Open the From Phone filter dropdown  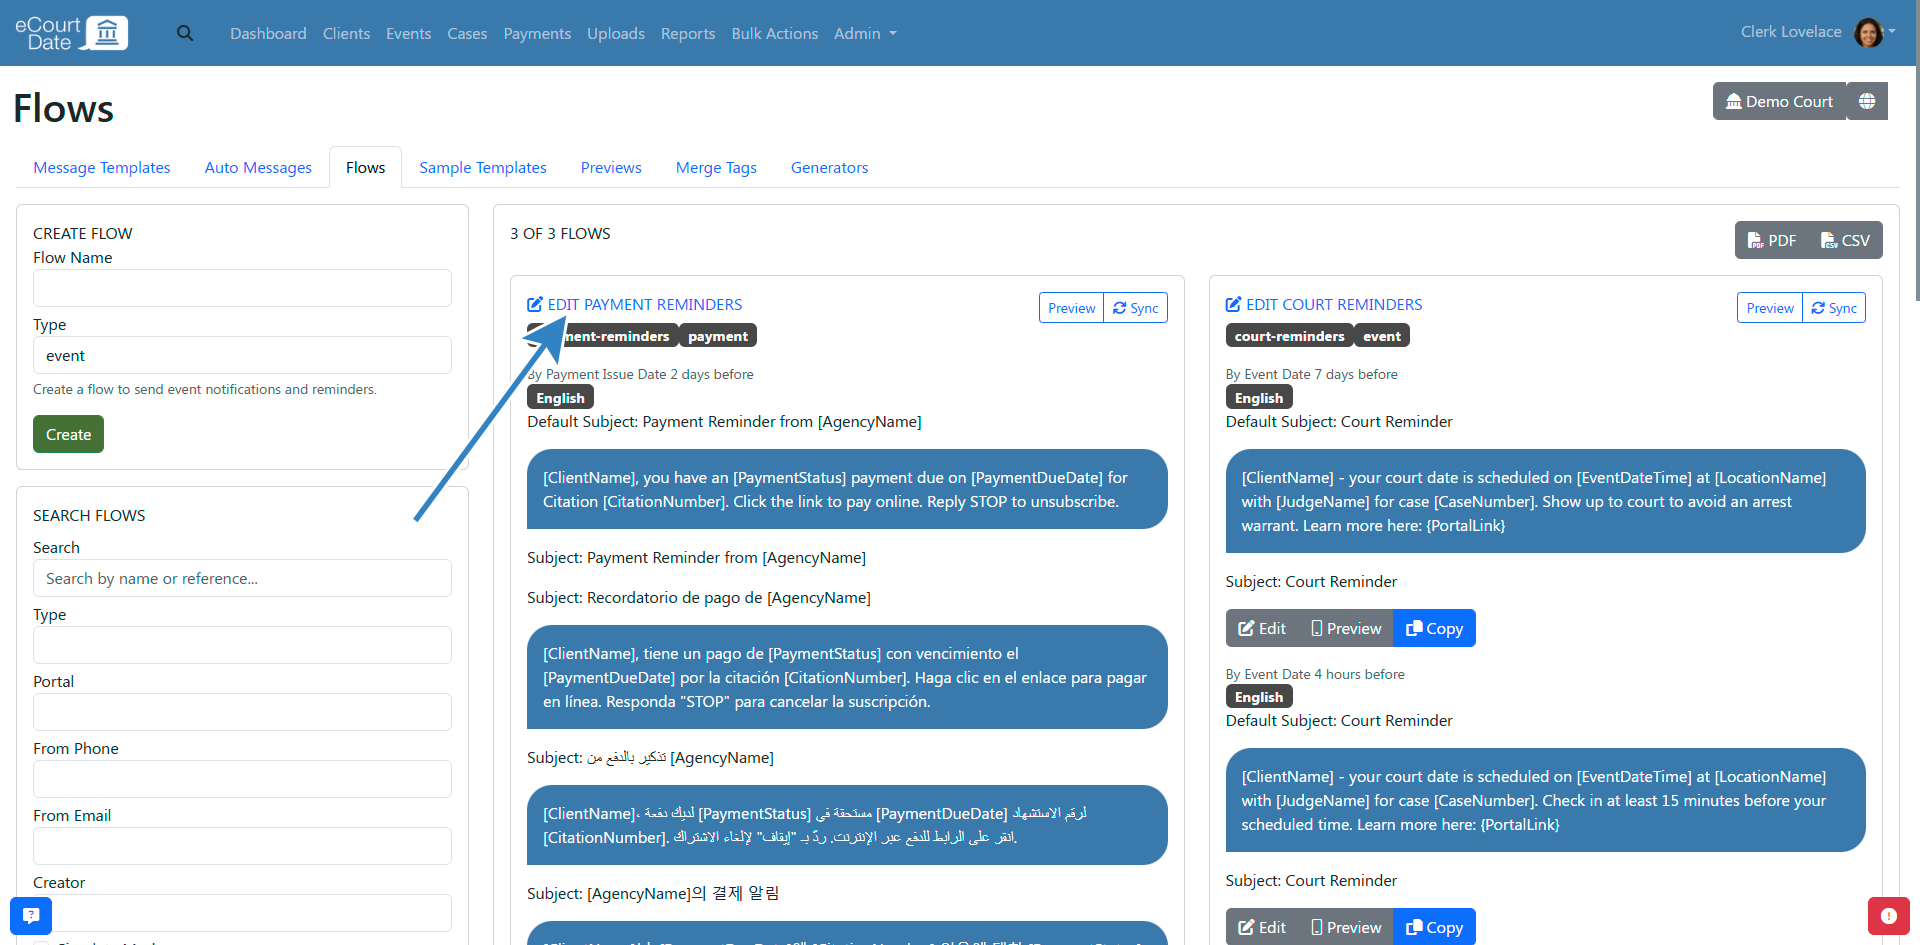(x=242, y=779)
